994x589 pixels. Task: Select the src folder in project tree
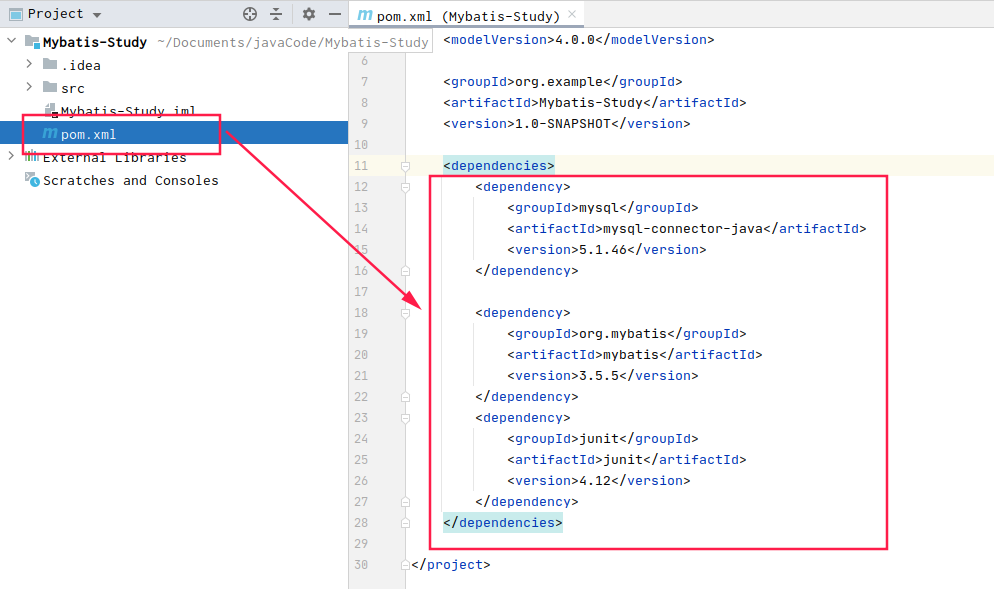click(73, 88)
